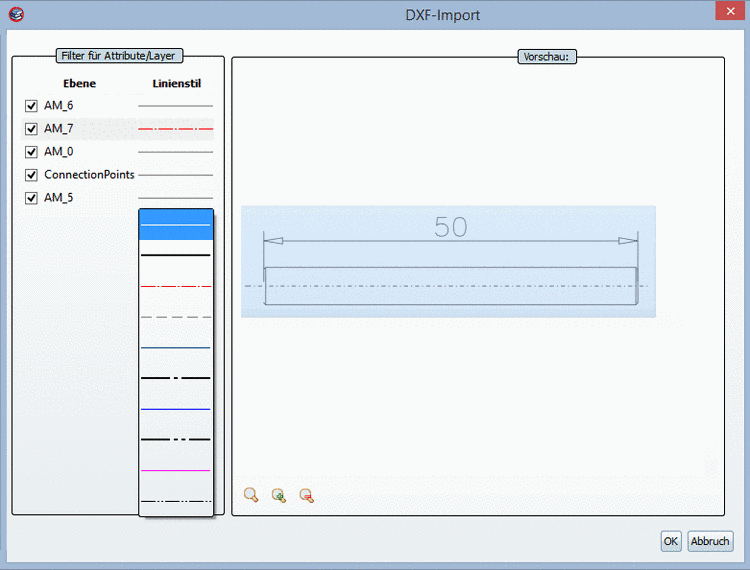Click the application logo in the title bar
750x570 pixels.
[16, 14]
